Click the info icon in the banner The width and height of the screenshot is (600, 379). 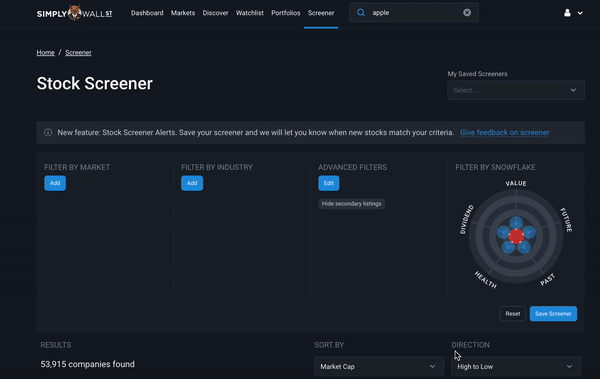(x=48, y=132)
